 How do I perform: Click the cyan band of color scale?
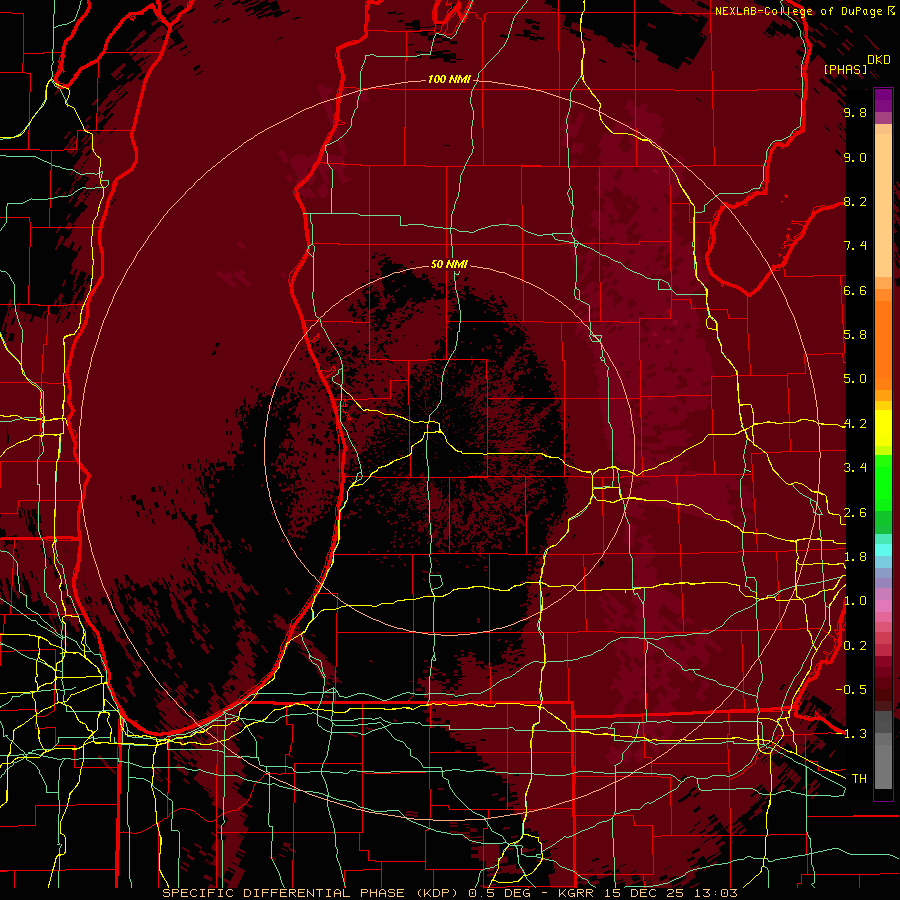tap(883, 550)
